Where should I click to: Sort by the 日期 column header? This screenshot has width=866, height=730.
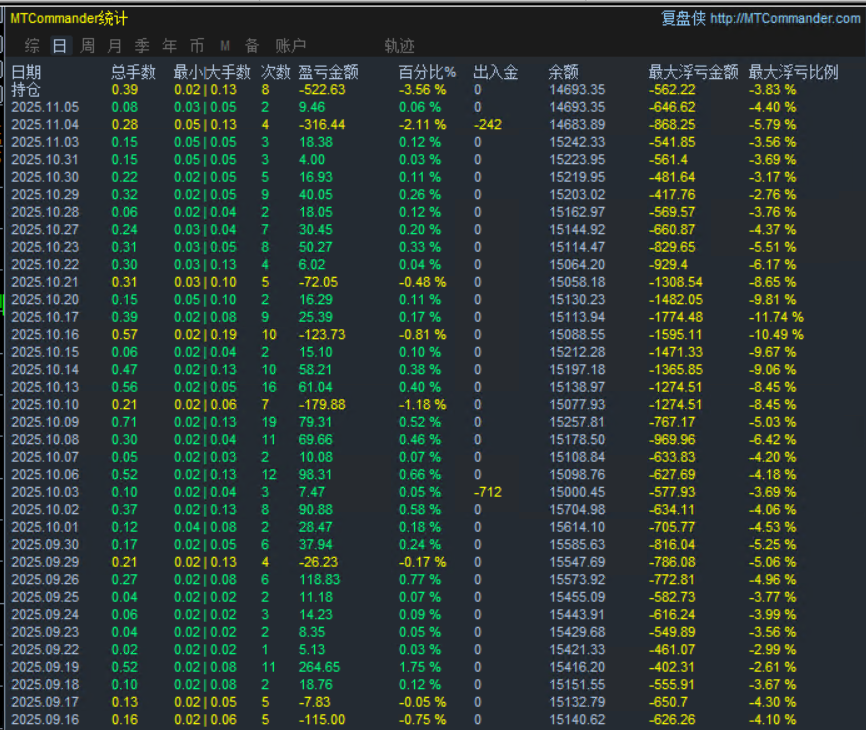coord(25,71)
